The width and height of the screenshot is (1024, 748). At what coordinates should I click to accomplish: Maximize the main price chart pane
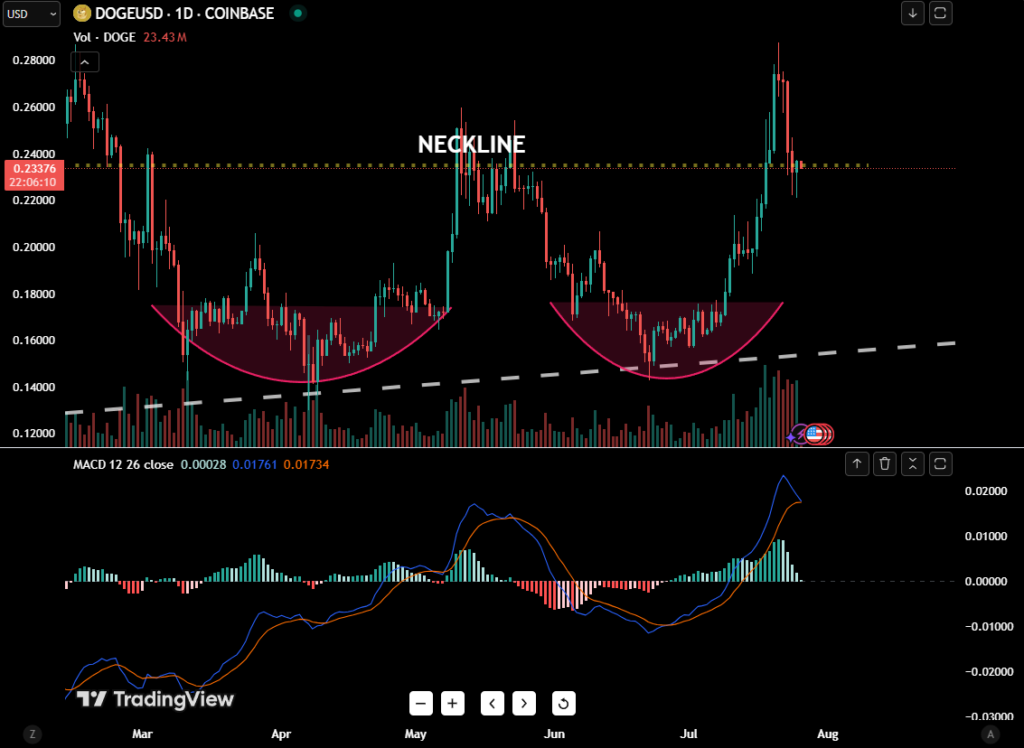point(941,14)
